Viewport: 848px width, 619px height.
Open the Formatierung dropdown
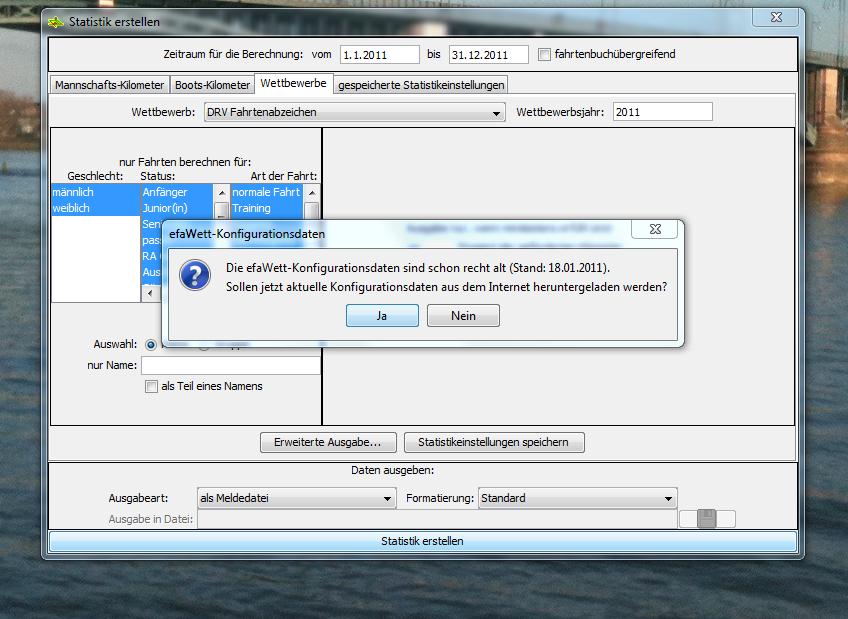point(668,498)
